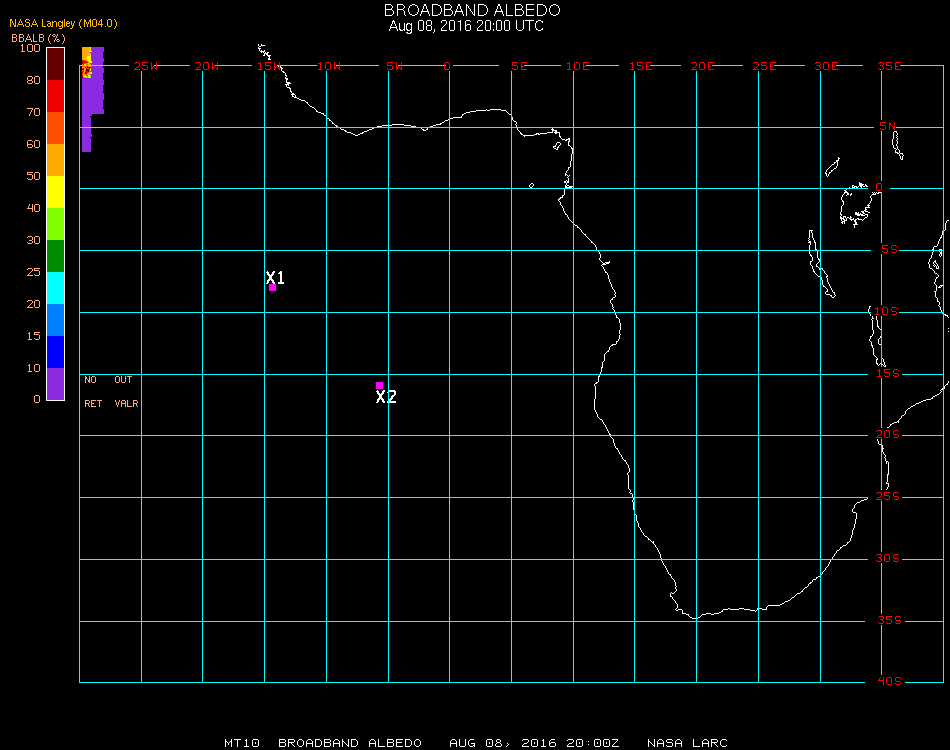Click the BROADBAND ALBEDO title
This screenshot has width=950, height=750.
(472, 10)
